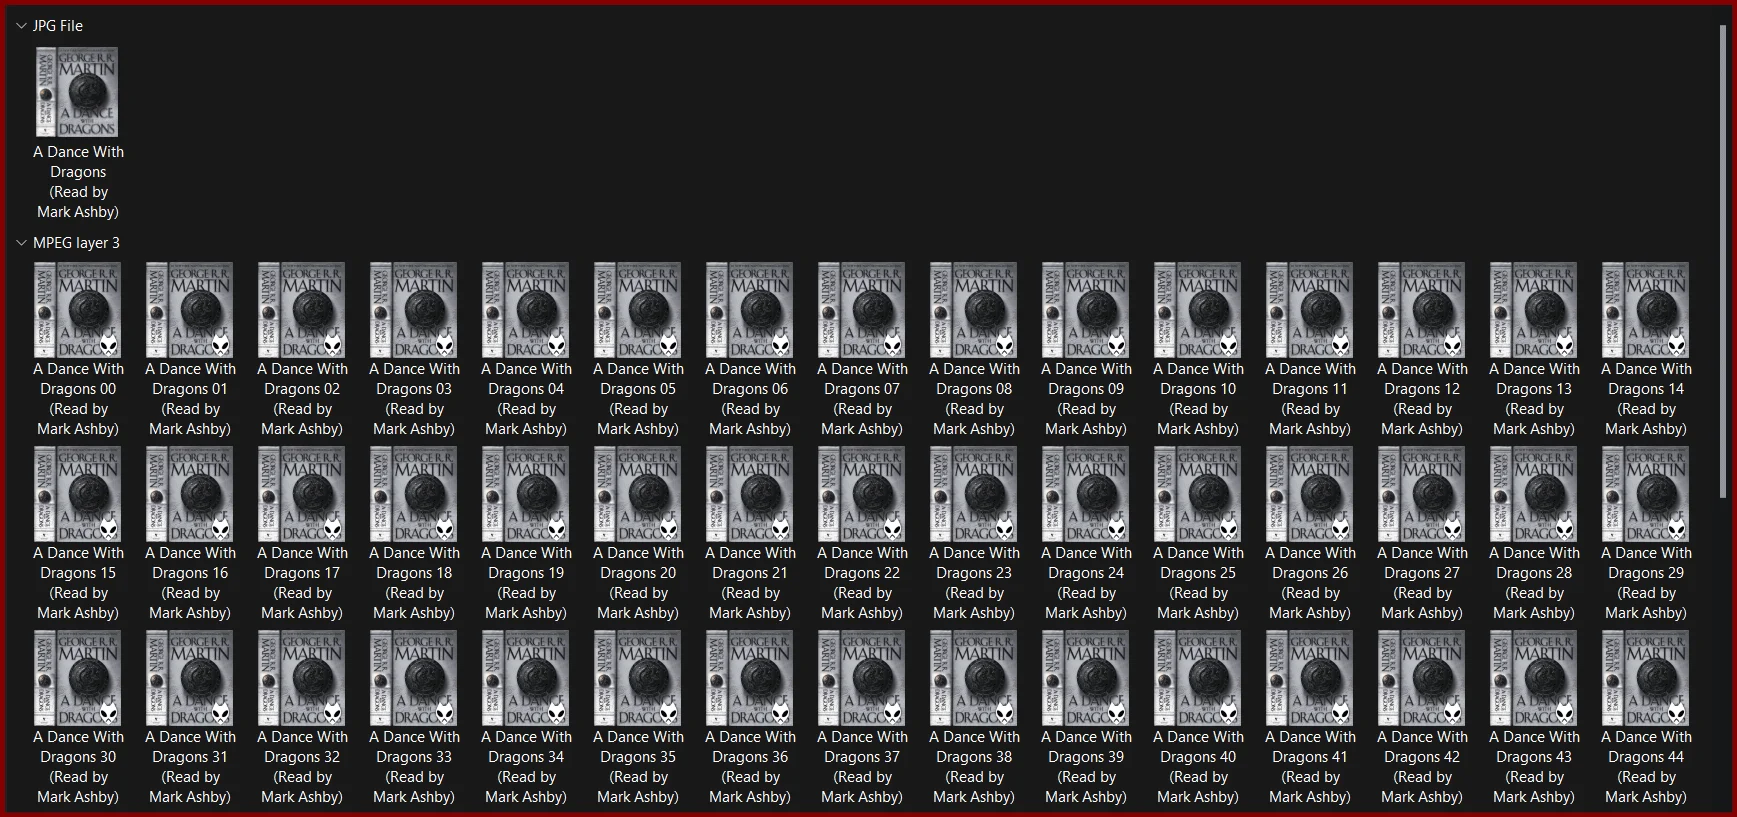This screenshot has width=1737, height=817.
Task: Select MP3 icon for Dragons 08
Action: (974, 310)
